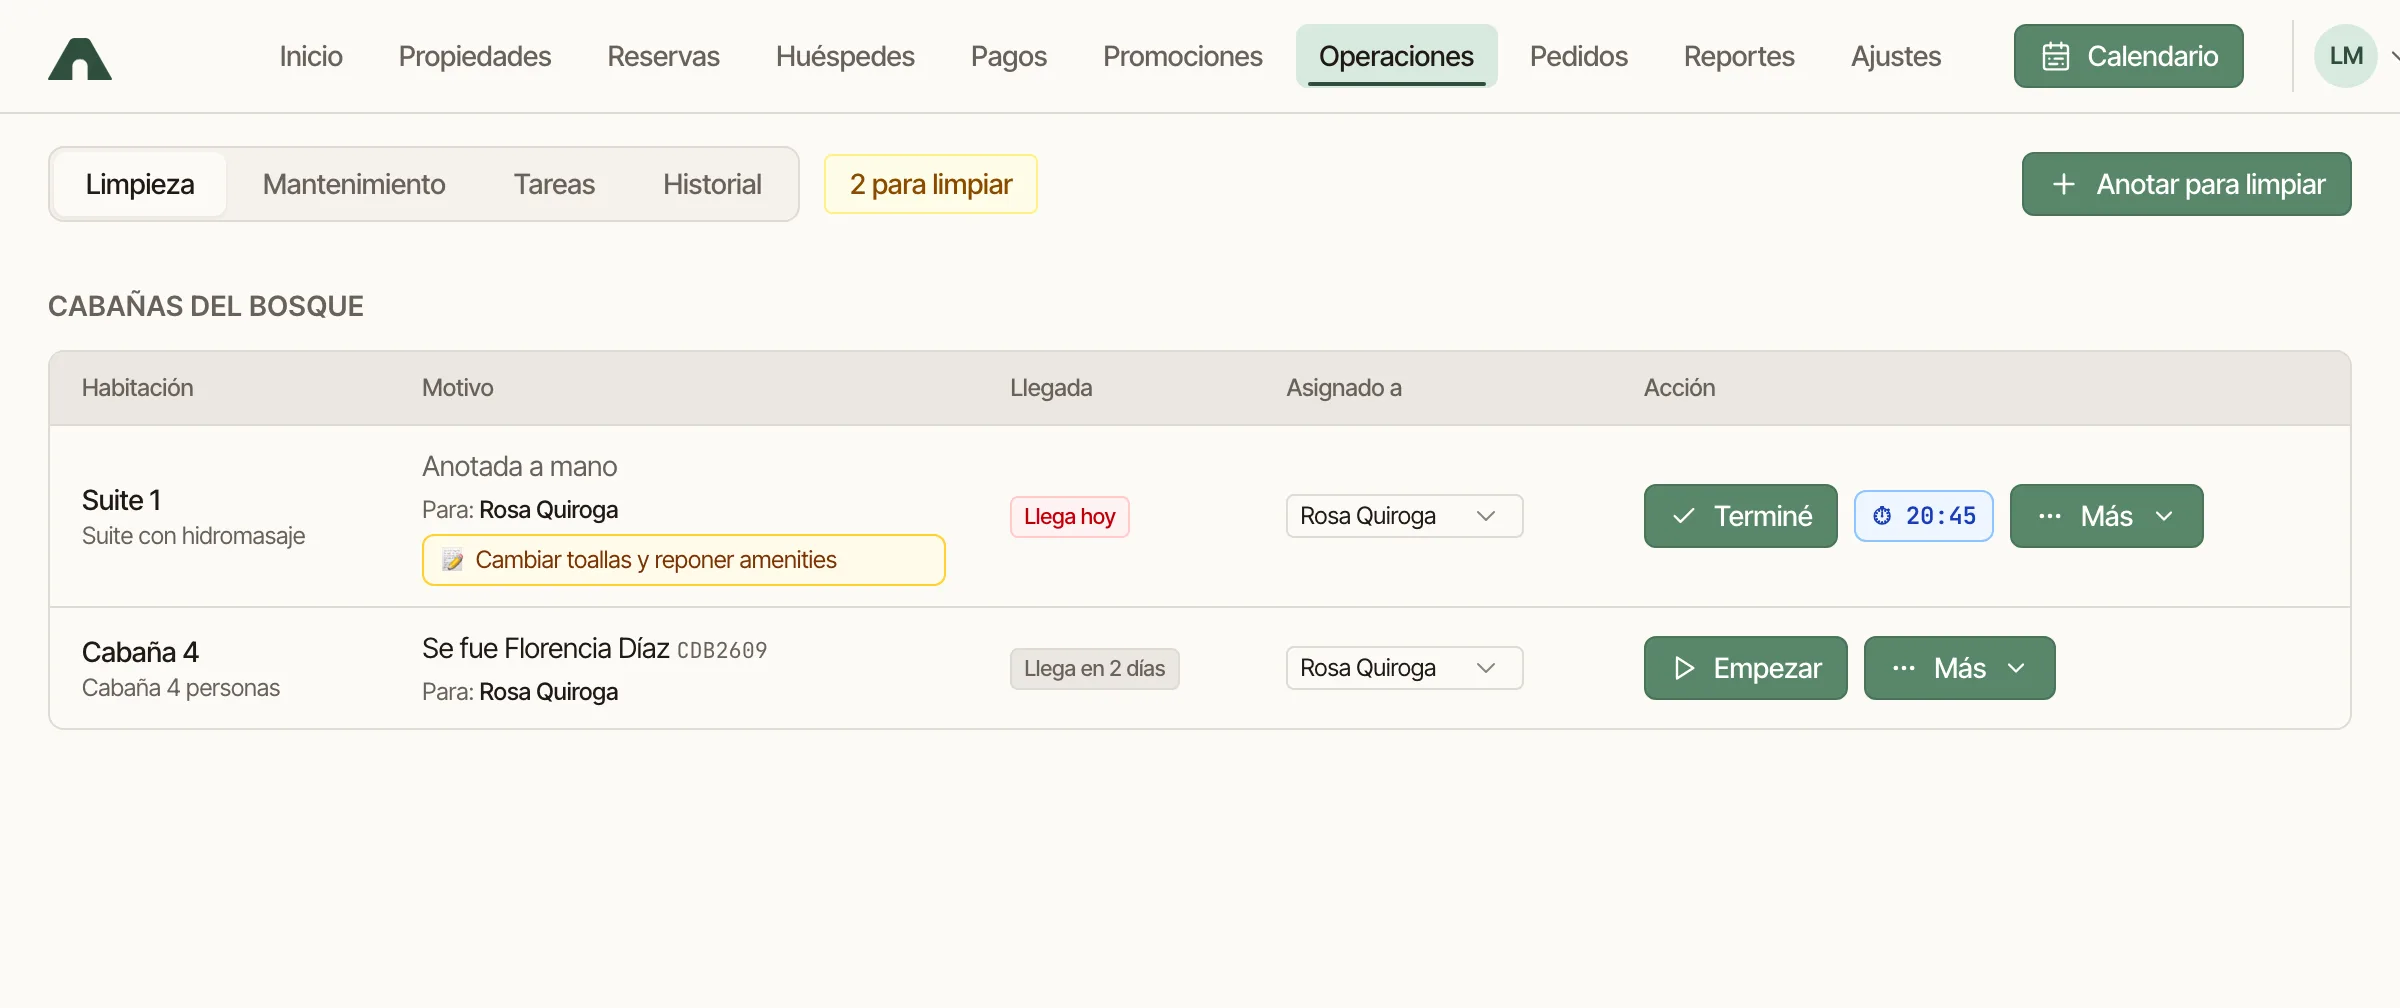Click the Cabaña 4 personas subtitle
The image size is (2400, 1008).
(x=181, y=688)
